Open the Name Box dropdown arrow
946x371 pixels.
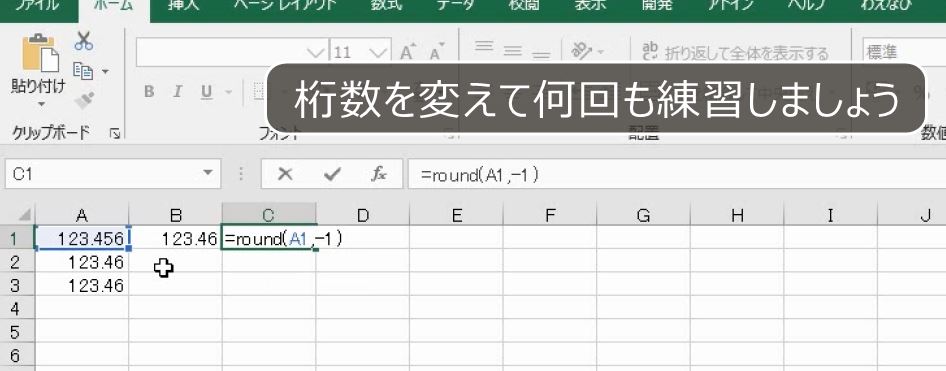point(208,174)
